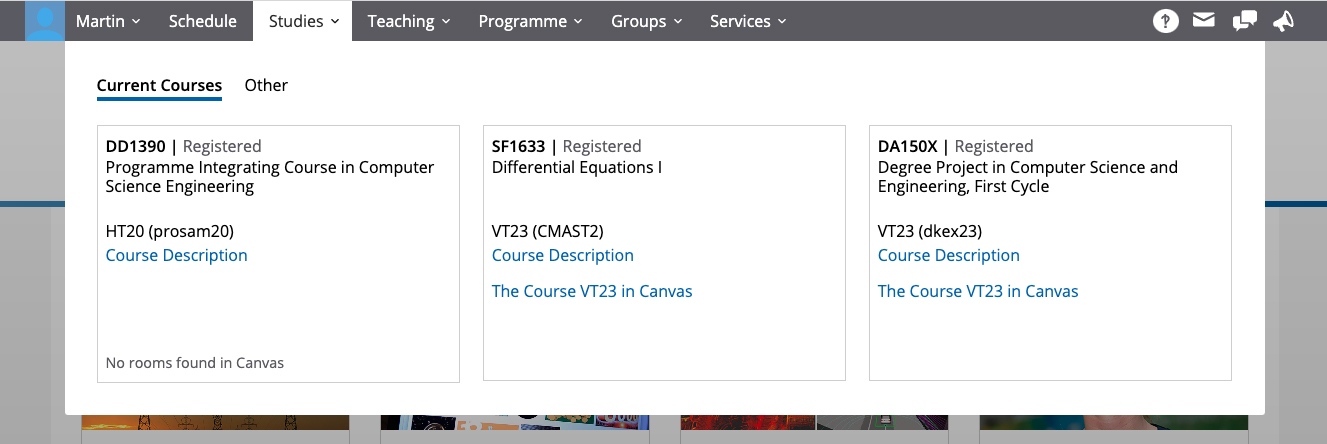Open Course Description for DD1390
This screenshot has width=1327, height=444.
177,255
